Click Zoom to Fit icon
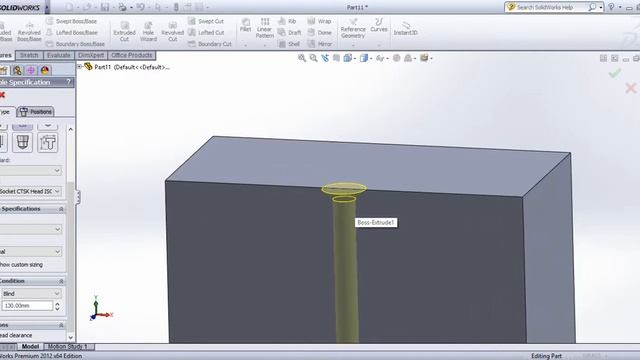 302,58
